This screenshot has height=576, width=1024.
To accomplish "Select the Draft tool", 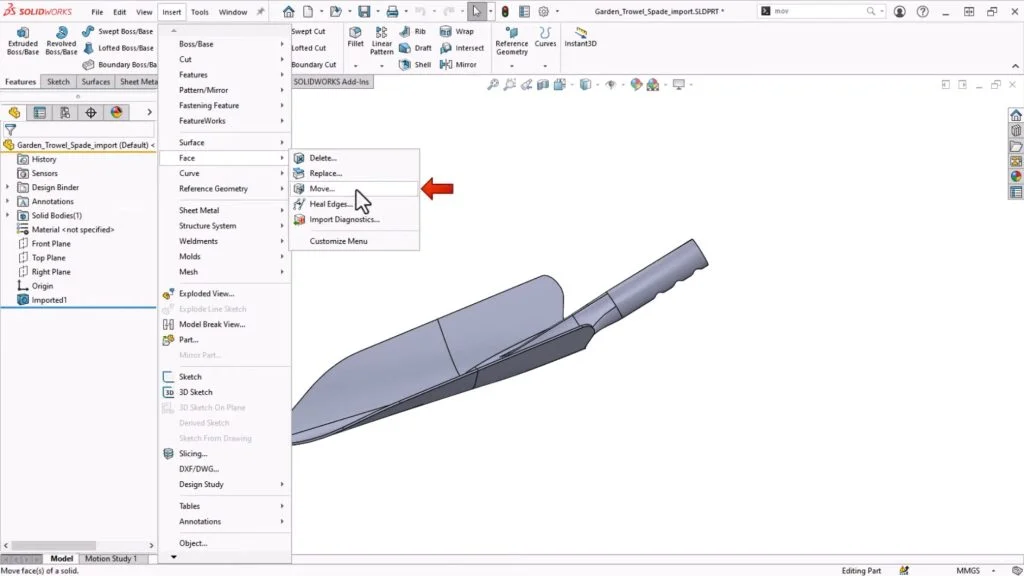I will (x=421, y=47).
